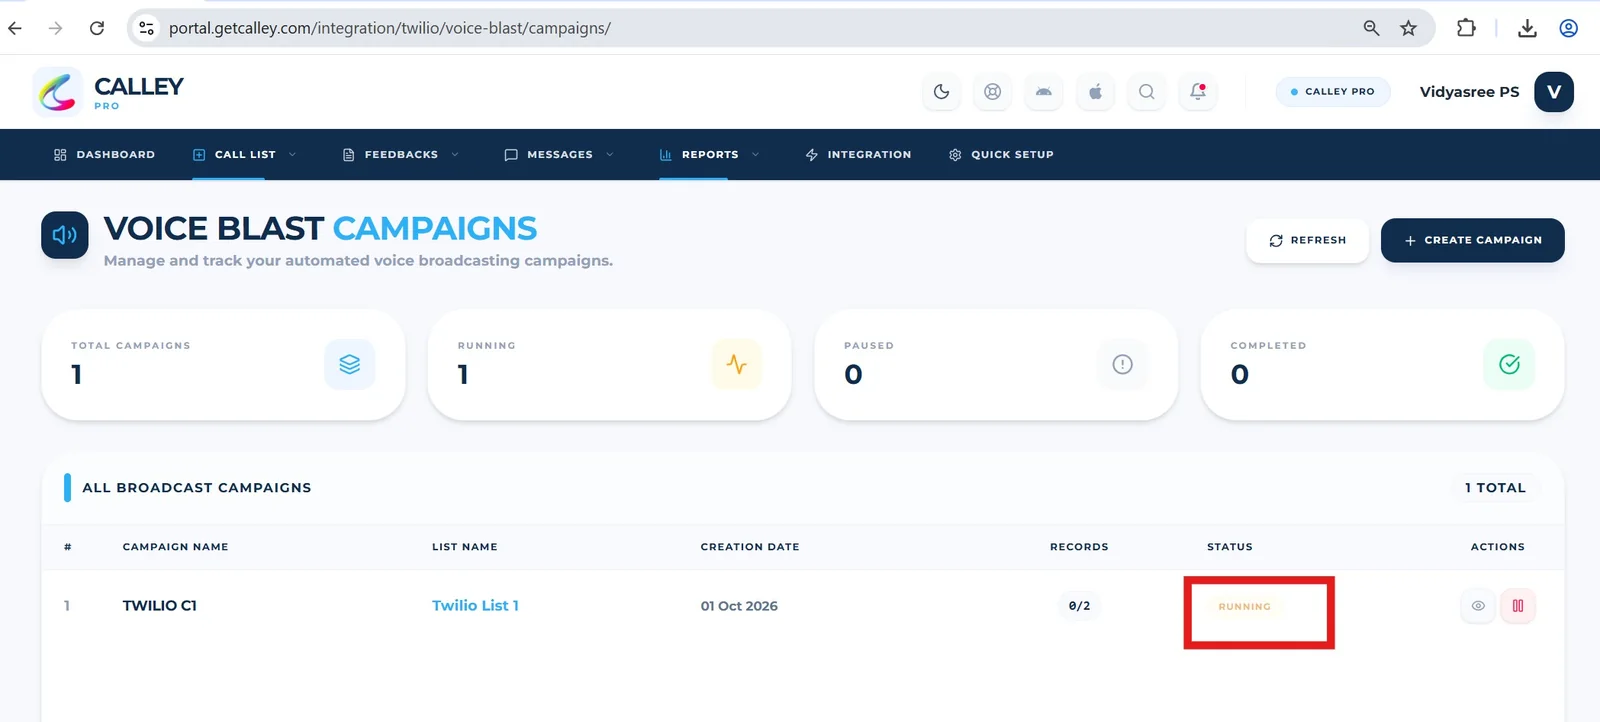The width and height of the screenshot is (1600, 722).
Task: Click Create Campaign button
Action: (1472, 241)
